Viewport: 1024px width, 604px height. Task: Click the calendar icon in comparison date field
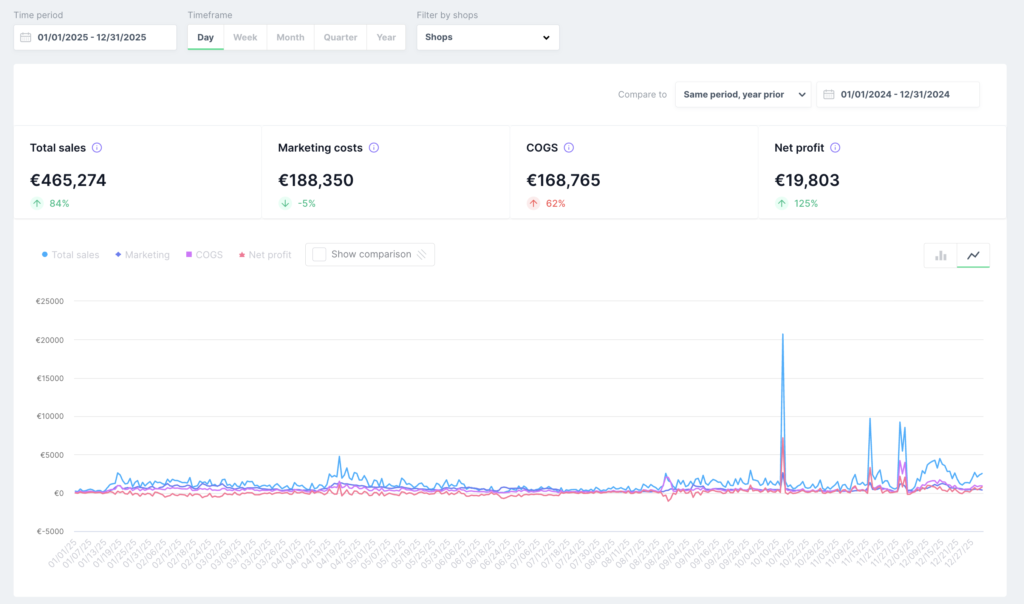pyautogui.click(x=829, y=95)
